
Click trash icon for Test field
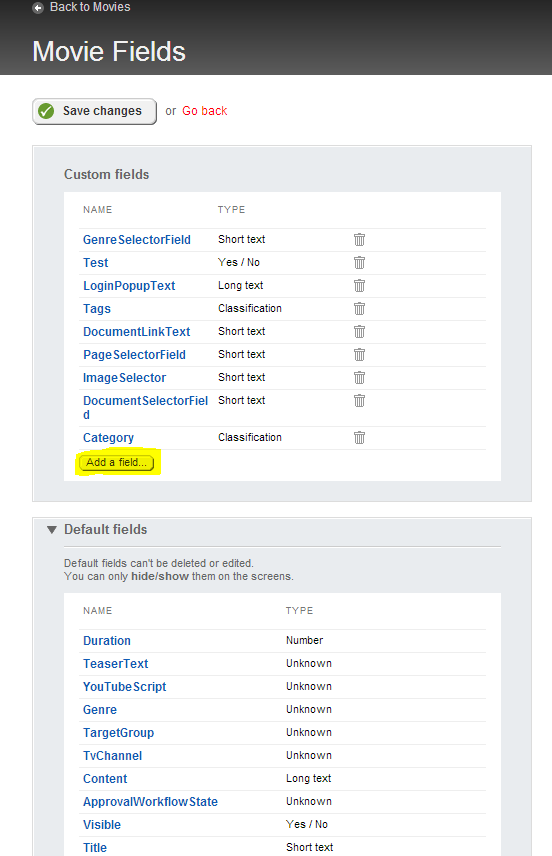click(359, 263)
